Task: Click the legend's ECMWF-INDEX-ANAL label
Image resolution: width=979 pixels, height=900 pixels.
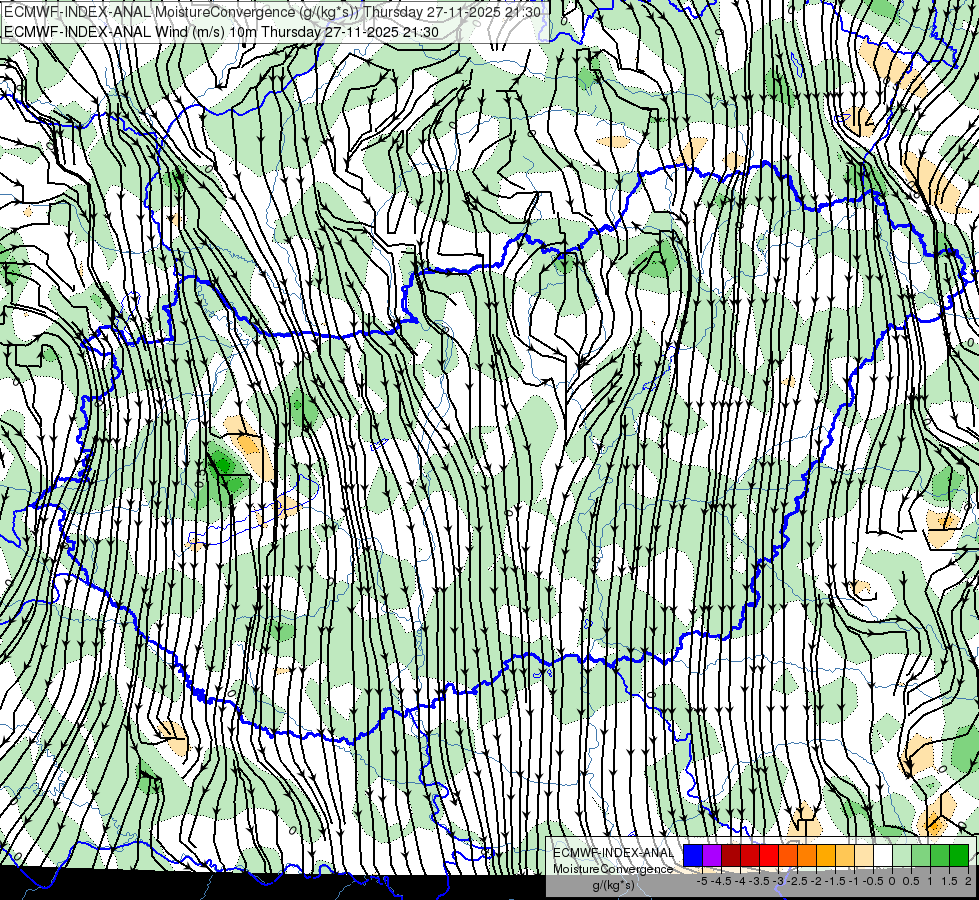Action: click(614, 853)
